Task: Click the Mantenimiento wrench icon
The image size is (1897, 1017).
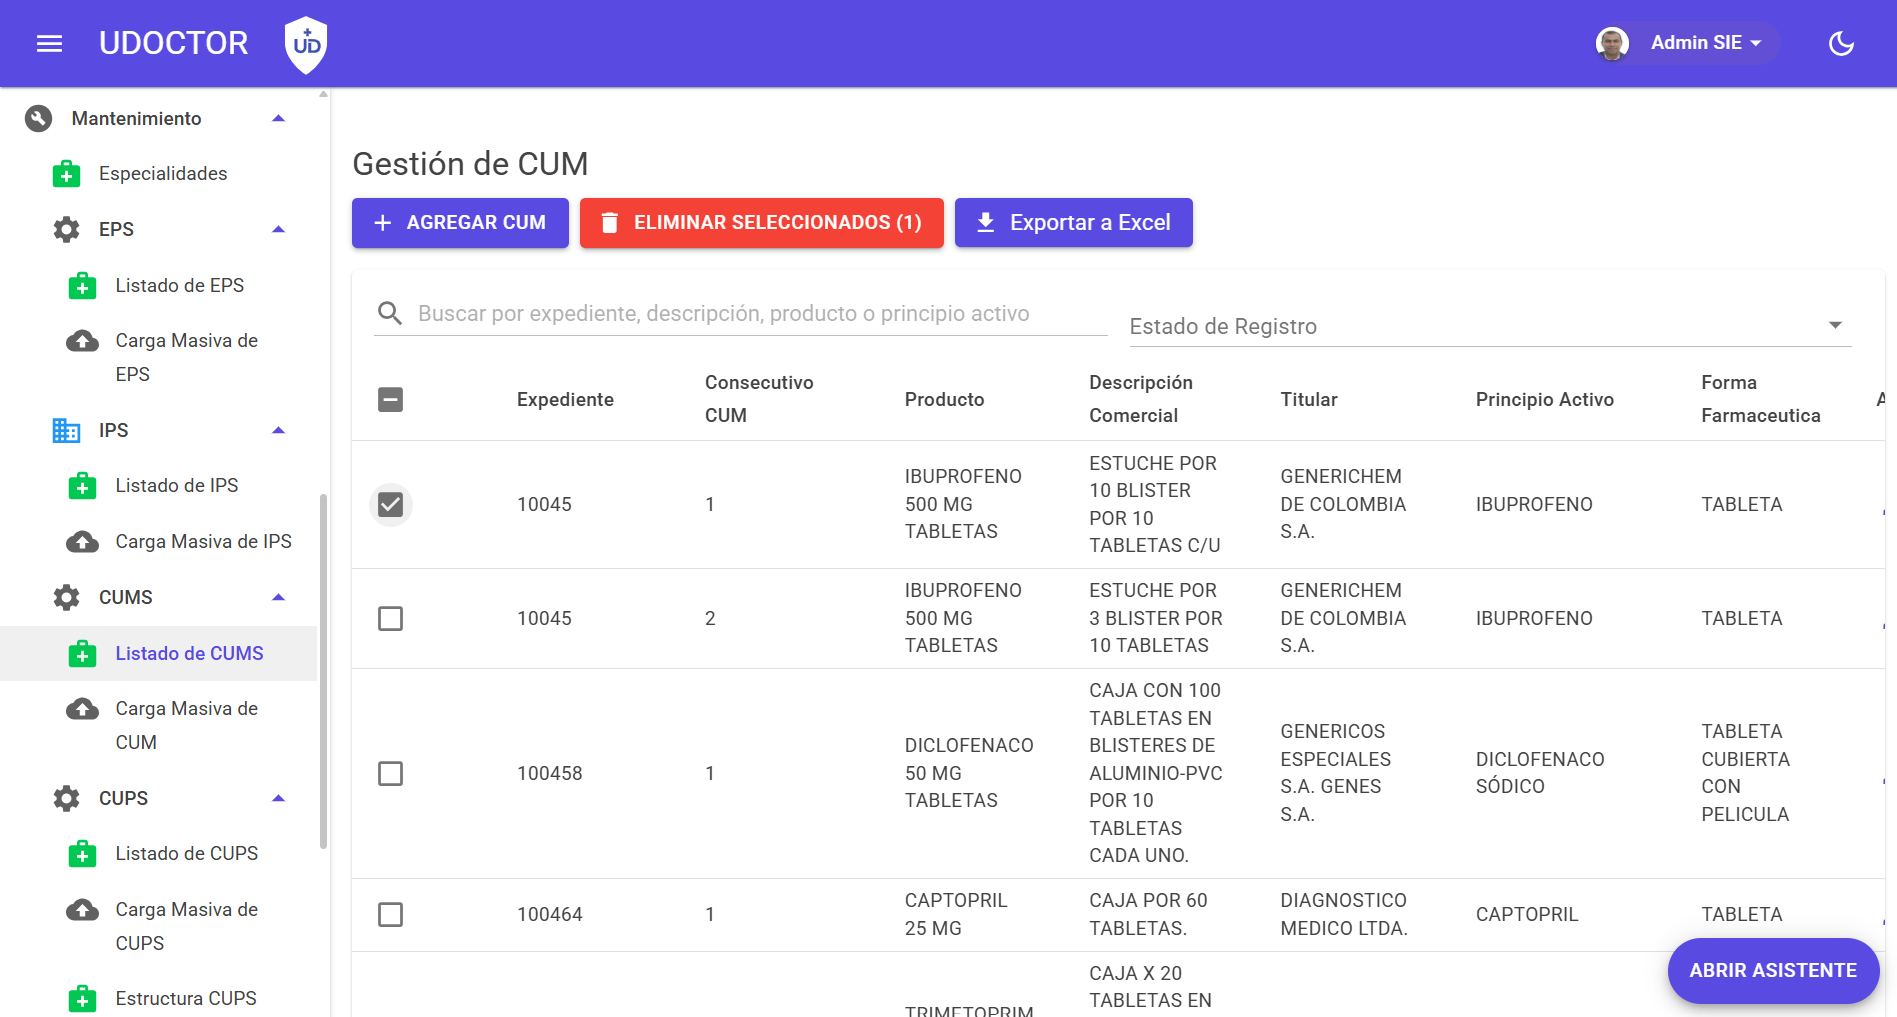Action: 38,118
